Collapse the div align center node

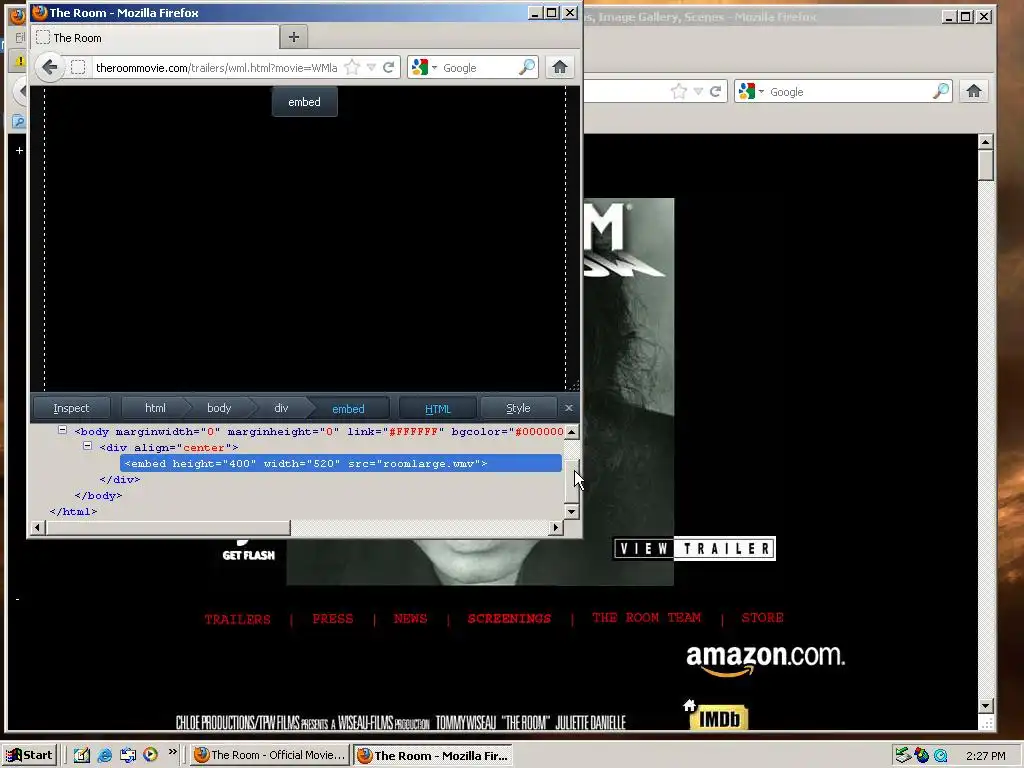click(88, 445)
